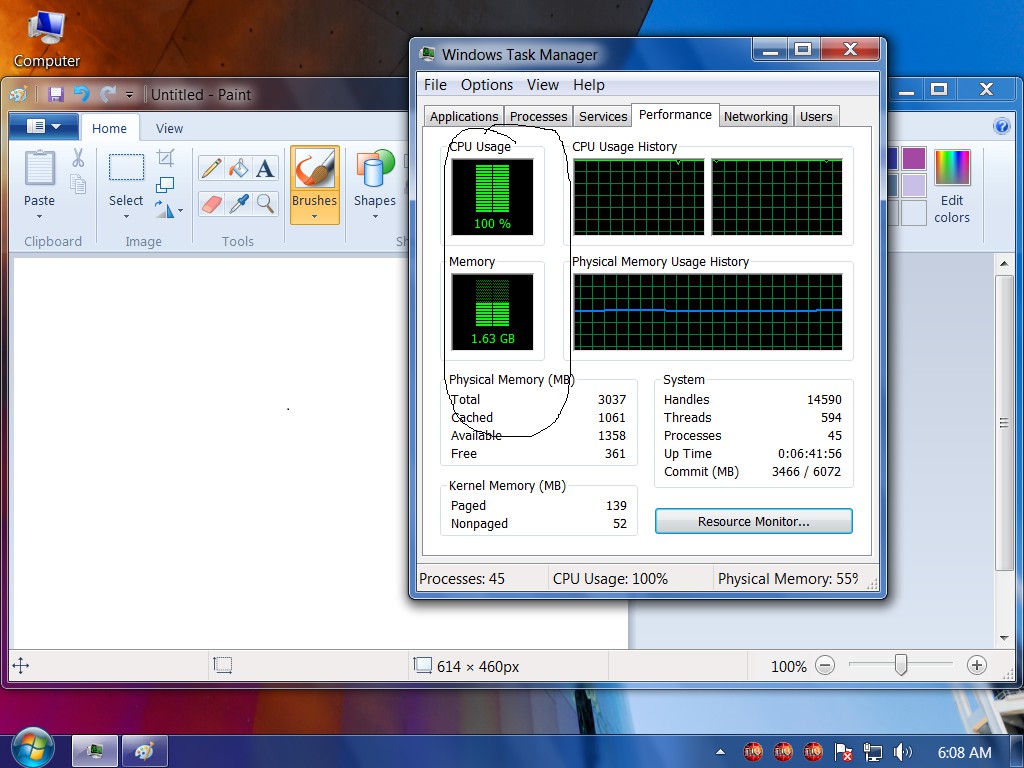Viewport: 1024px width, 768px height.
Task: Expand the Shapes gallery
Action: point(375,216)
